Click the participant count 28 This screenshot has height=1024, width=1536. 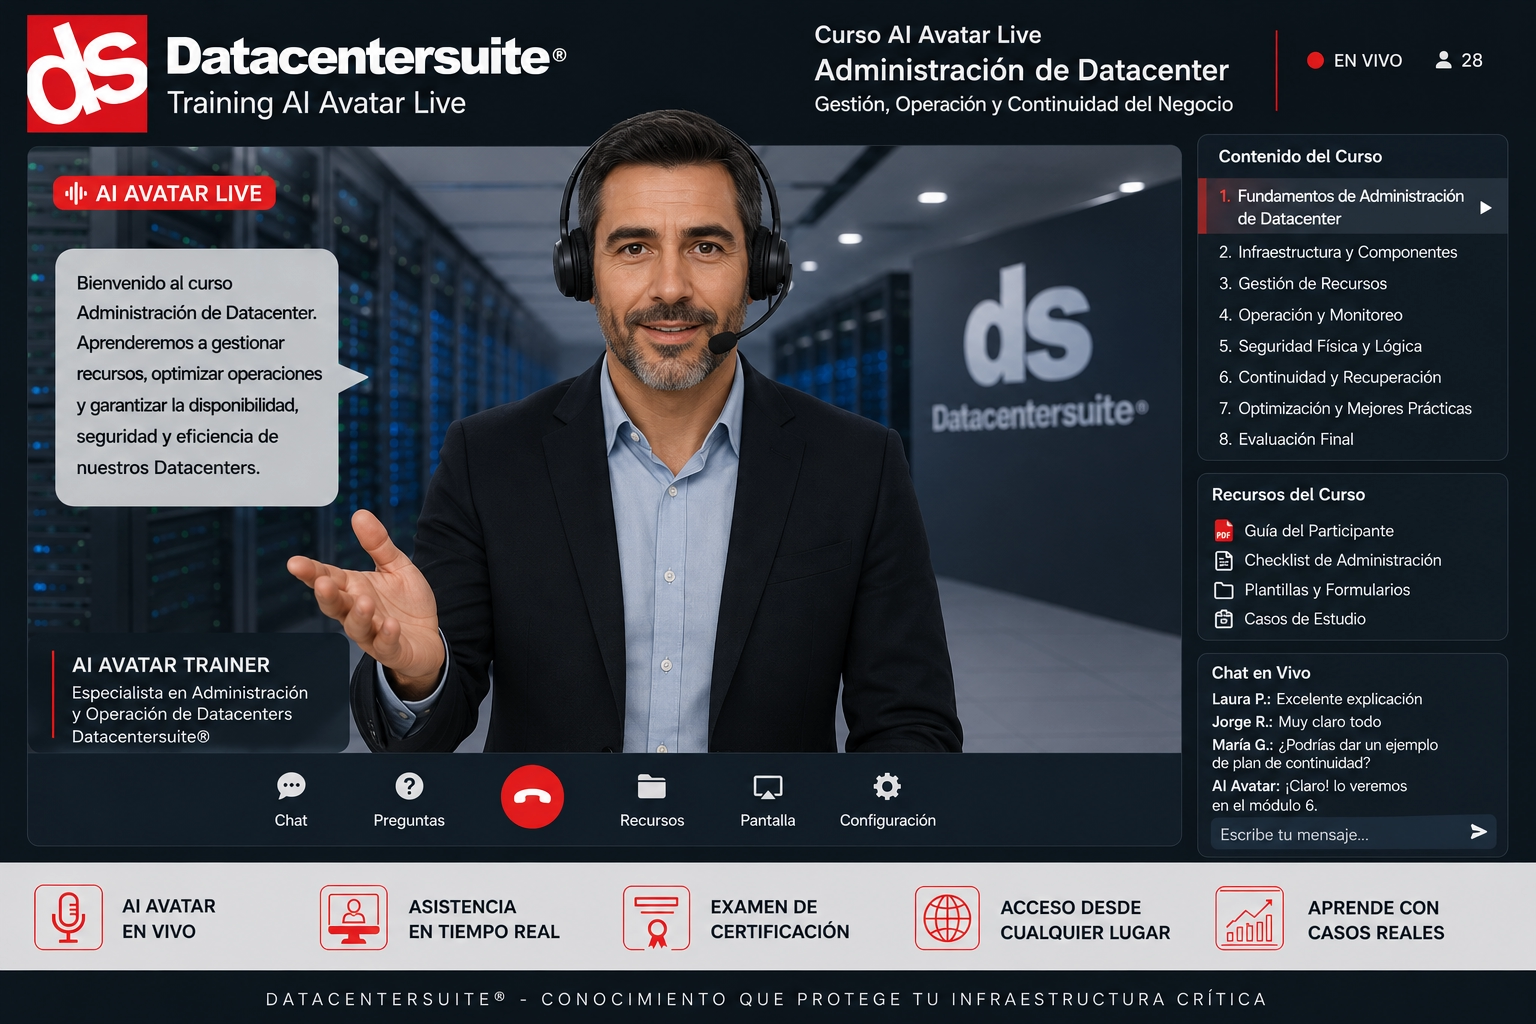click(1472, 60)
